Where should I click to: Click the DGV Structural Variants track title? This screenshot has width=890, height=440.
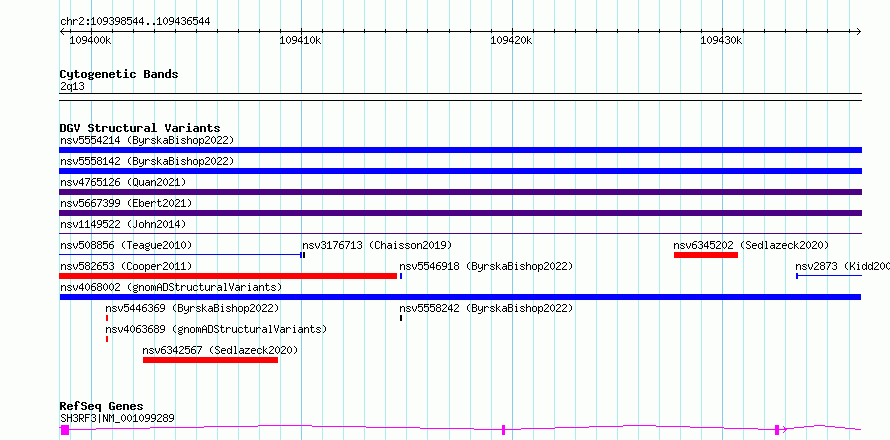[x=140, y=128]
